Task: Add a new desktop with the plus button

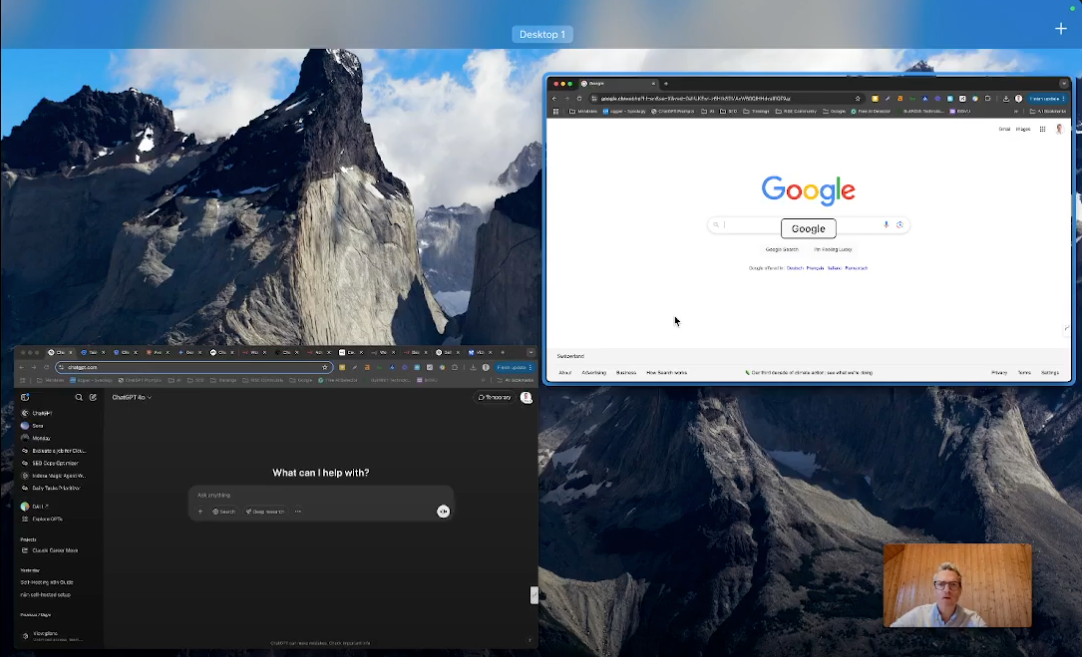Action: click(x=1061, y=28)
